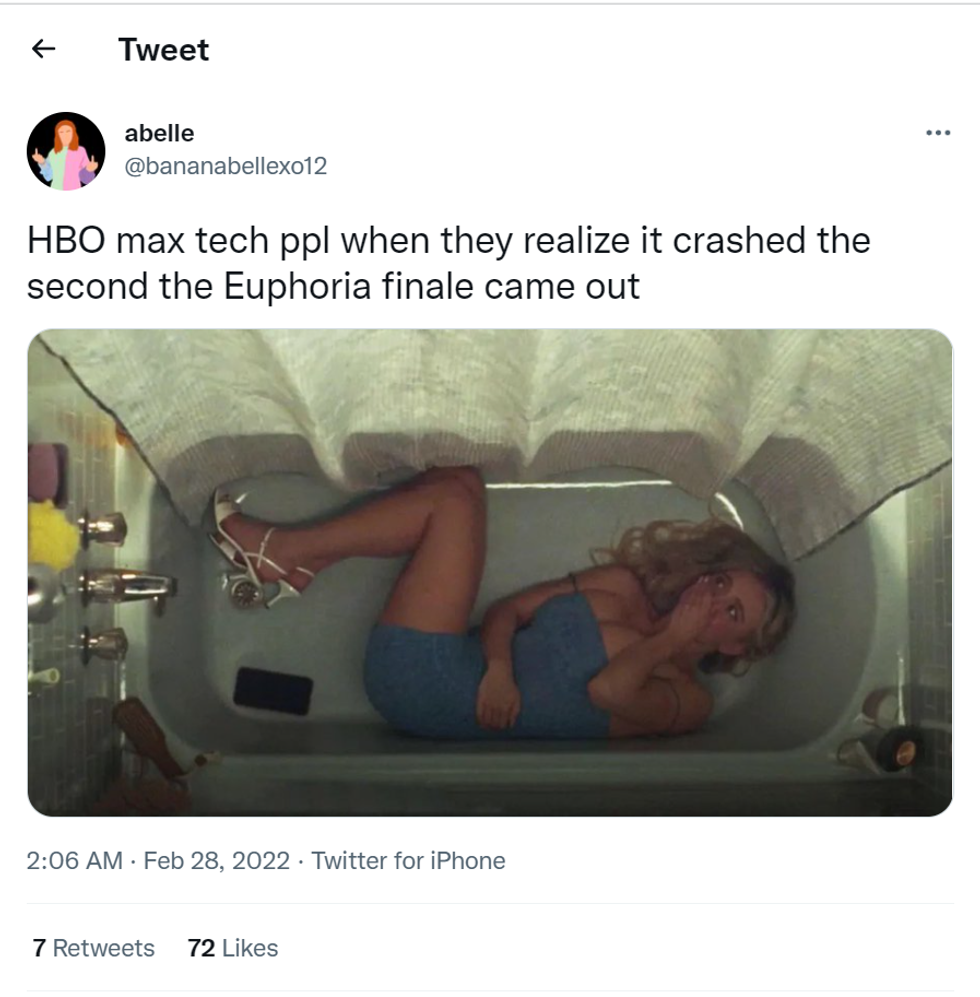The image size is (980, 997).
Task: Click the black phone in the bathtub photo
Action: [273, 690]
